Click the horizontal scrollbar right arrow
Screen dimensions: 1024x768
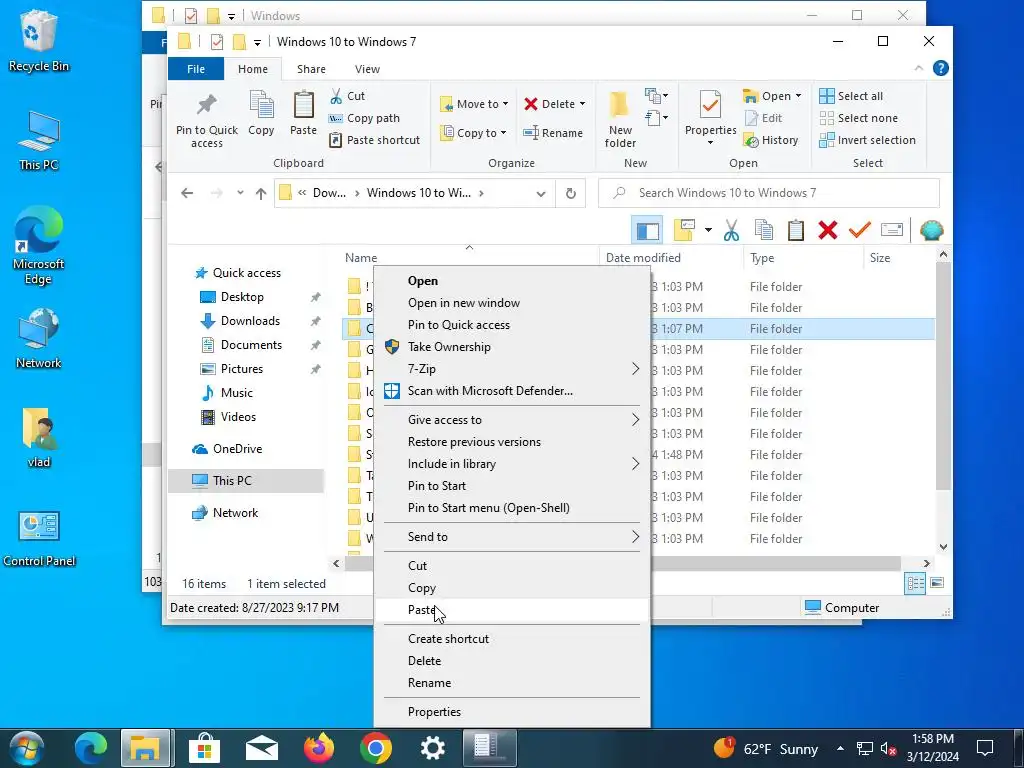926,563
